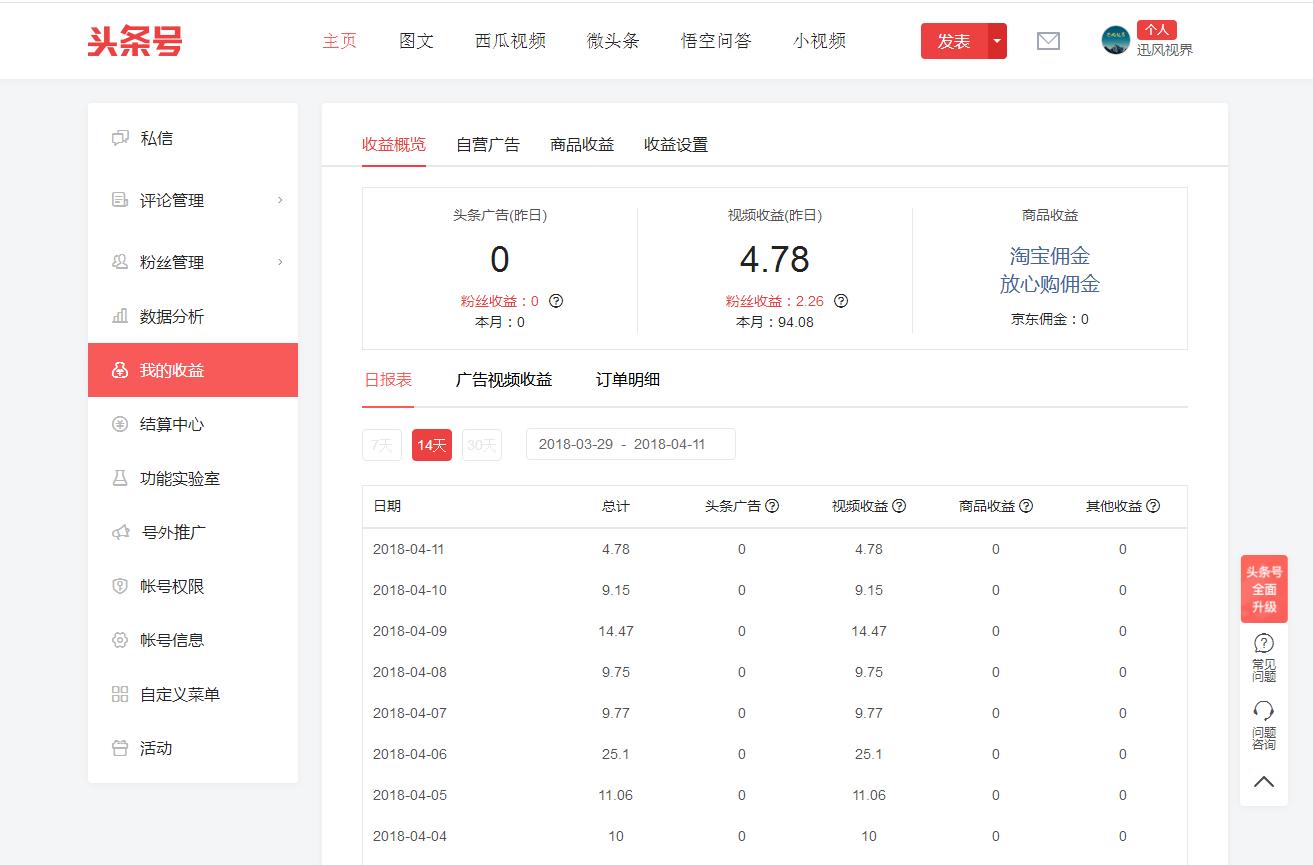The width and height of the screenshot is (1313, 865).
Task: Click 视频收益 粉丝收益：2.26 text
Action: pyautogui.click(x=775, y=301)
